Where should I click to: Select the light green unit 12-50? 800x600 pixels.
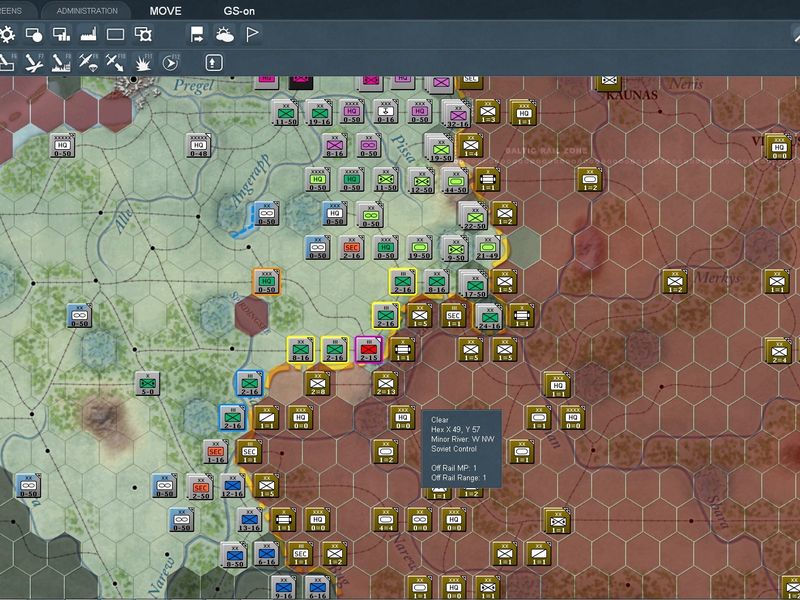(x=421, y=181)
